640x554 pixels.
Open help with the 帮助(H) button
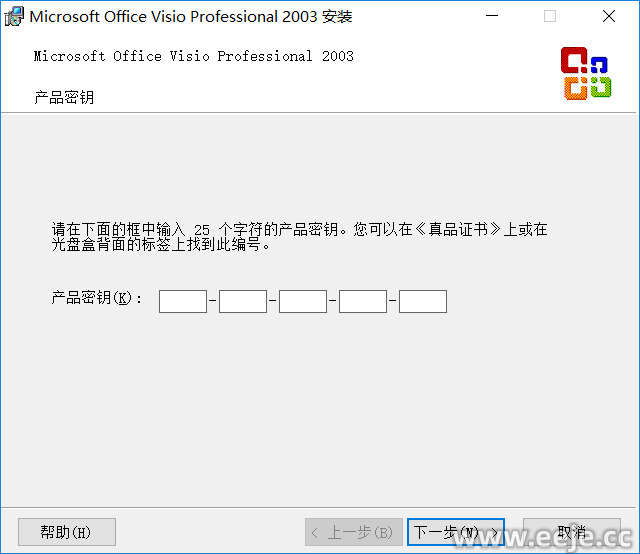tap(67, 532)
